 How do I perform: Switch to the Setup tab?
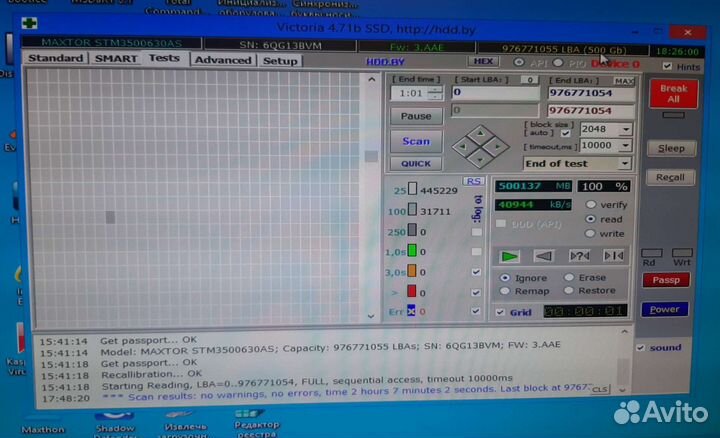coord(280,61)
